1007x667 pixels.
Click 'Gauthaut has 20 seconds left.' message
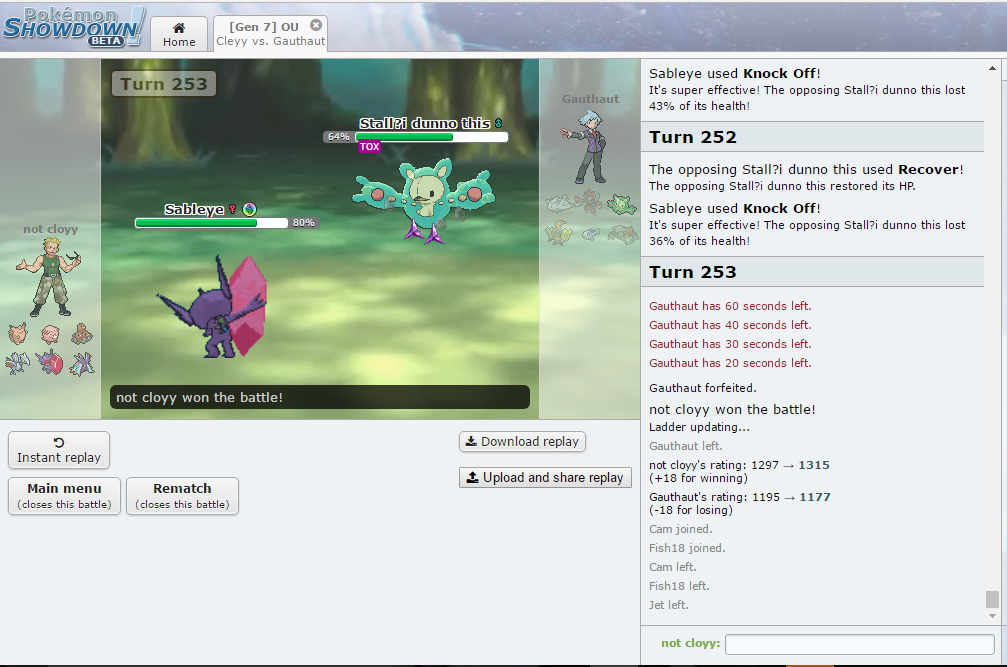pyautogui.click(x=730, y=363)
